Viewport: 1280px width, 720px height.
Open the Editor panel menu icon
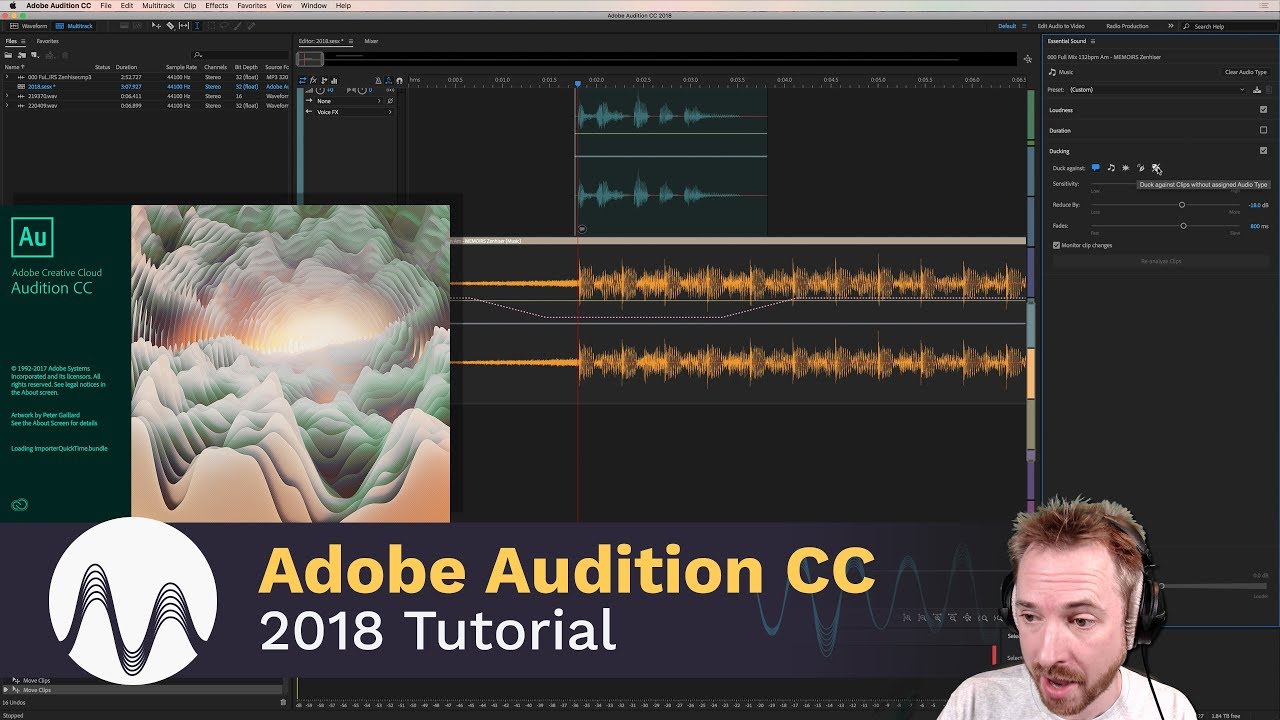[351, 41]
